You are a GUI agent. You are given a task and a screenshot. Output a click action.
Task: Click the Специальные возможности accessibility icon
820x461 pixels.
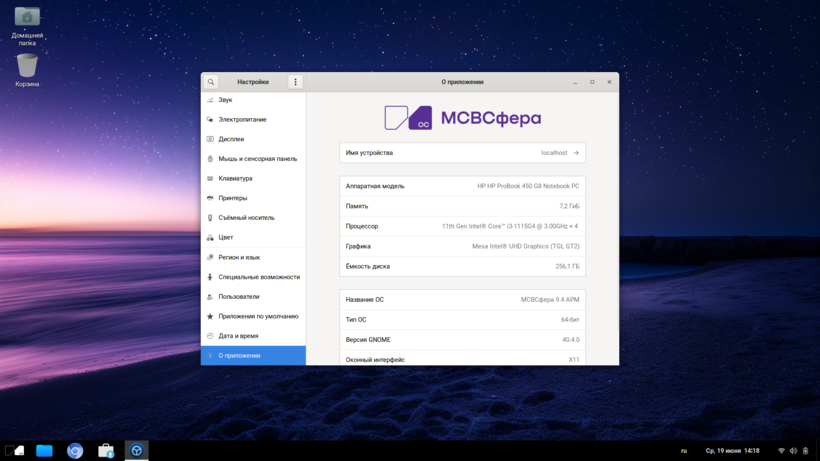tap(210, 277)
